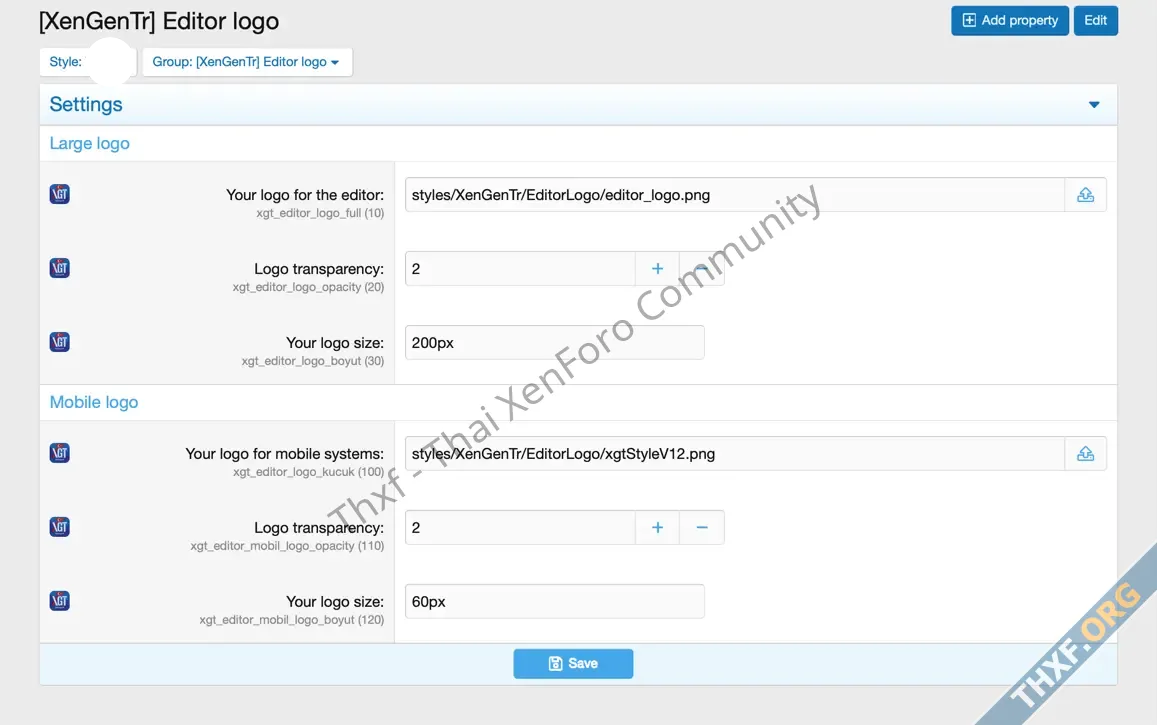
Task: Save the style properties
Action: pos(573,664)
